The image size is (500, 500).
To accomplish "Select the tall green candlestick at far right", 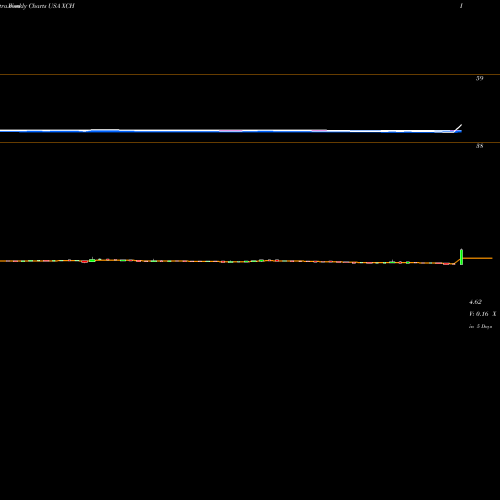I will pos(461,257).
